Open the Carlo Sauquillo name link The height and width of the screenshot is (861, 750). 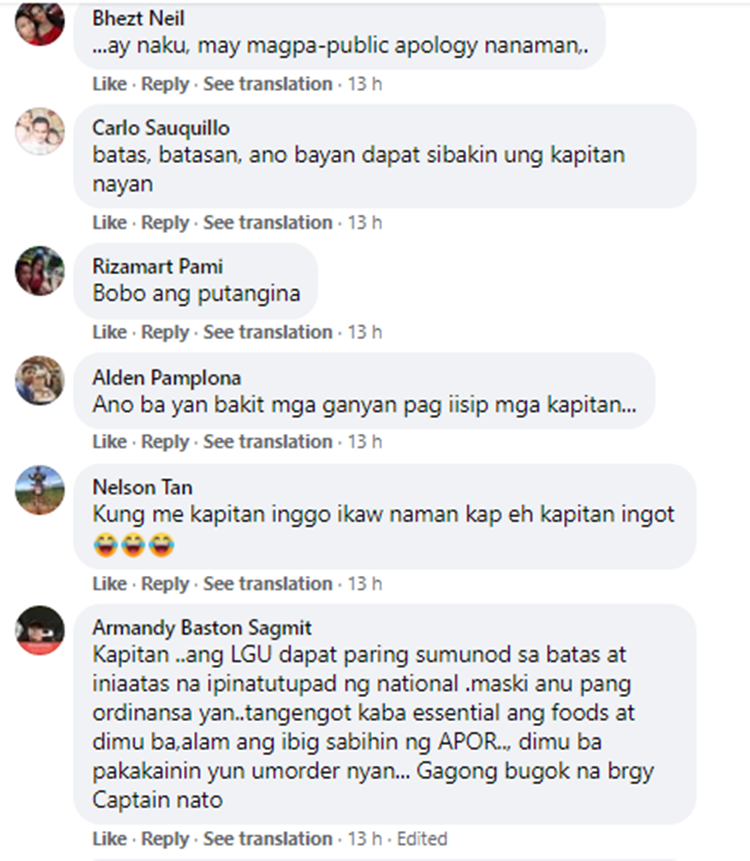(161, 128)
